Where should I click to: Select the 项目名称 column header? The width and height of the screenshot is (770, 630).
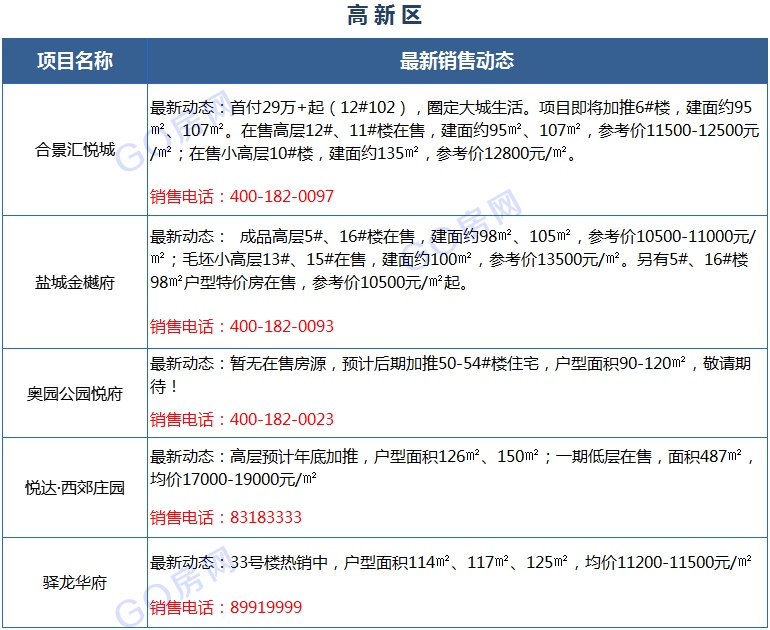(x=75, y=61)
